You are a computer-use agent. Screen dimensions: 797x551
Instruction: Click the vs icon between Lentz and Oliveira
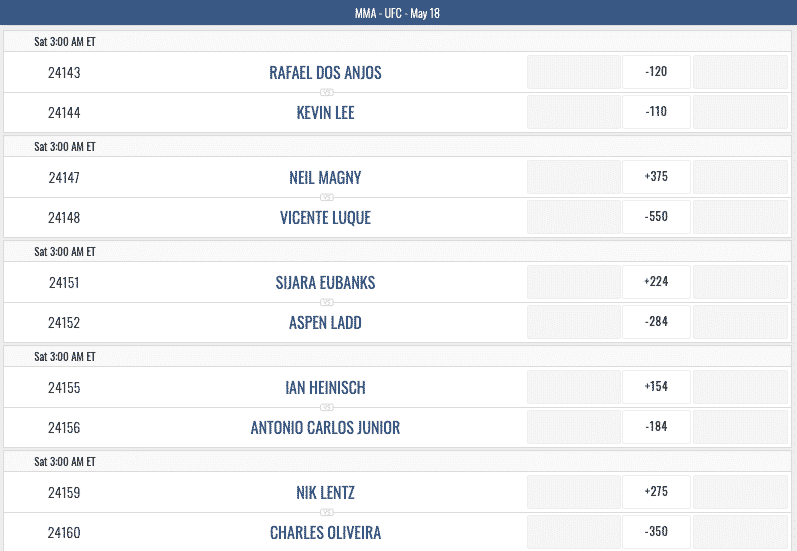[x=327, y=512]
